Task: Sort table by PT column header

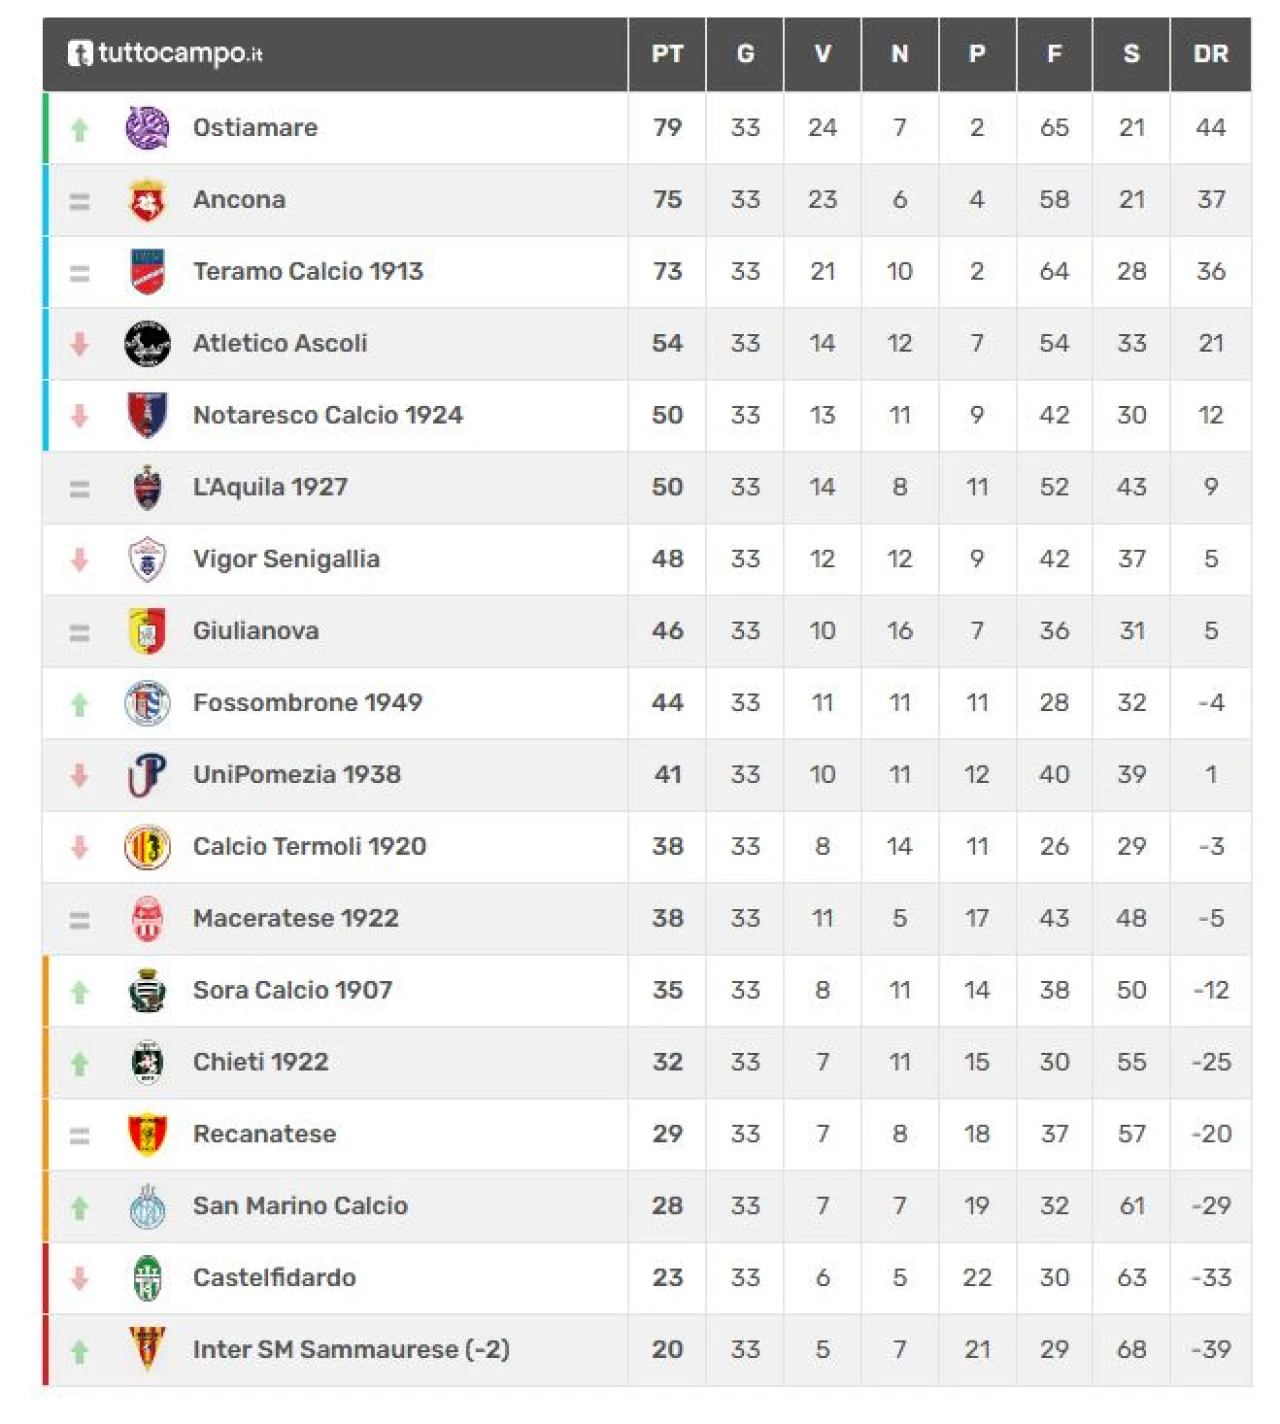Action: [x=667, y=54]
